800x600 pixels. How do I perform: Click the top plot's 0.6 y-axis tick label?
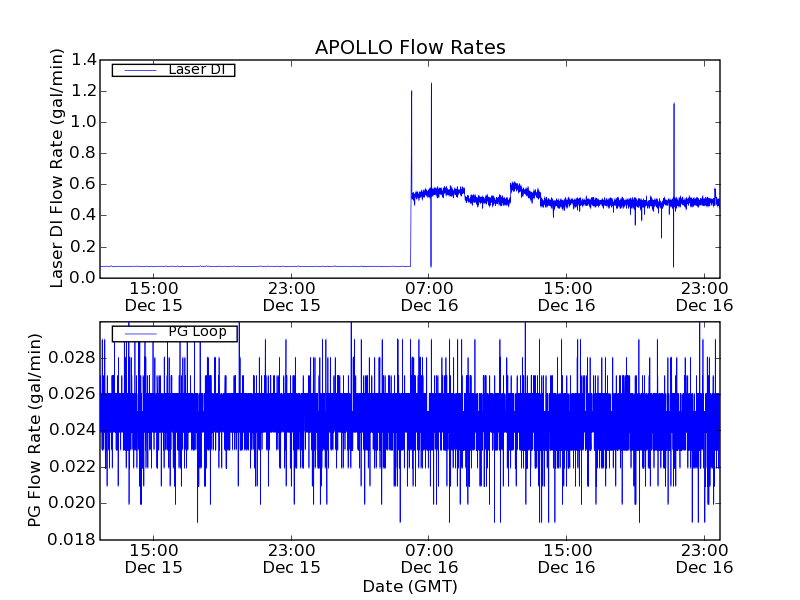coord(84,185)
